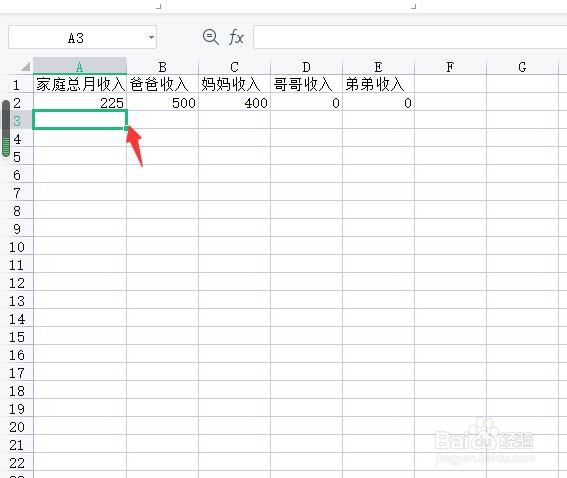Click into the formula bar input
The width and height of the screenshot is (567, 478).
click(x=410, y=37)
